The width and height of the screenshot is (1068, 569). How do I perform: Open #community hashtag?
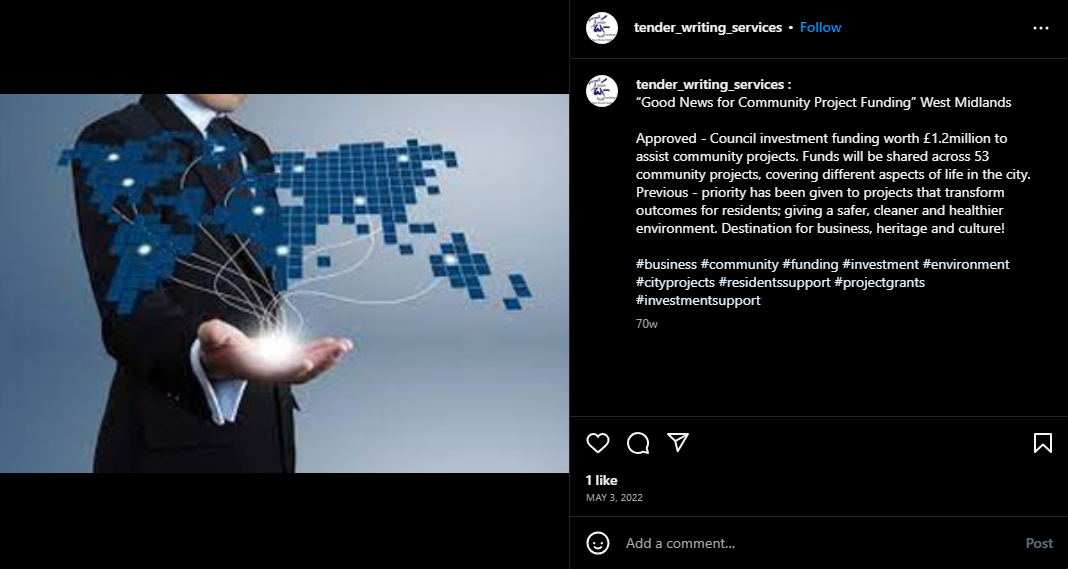[x=739, y=264]
